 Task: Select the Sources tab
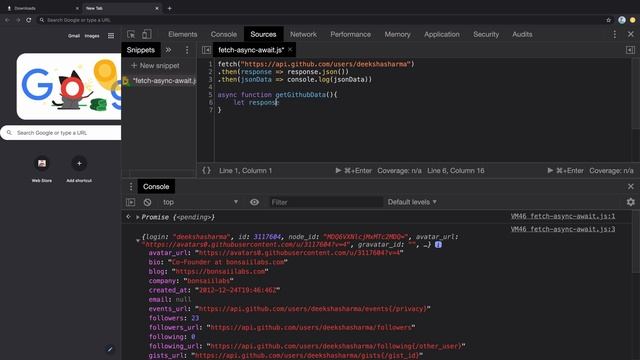click(263, 34)
